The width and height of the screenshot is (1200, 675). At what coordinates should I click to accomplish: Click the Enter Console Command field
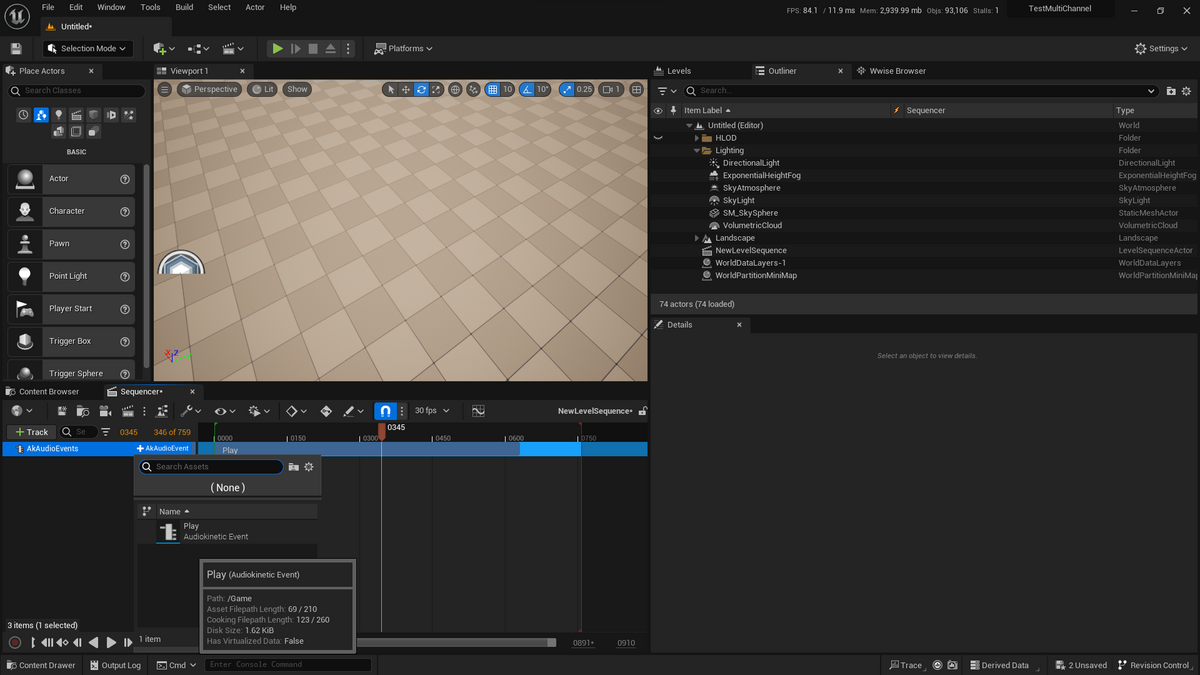tap(288, 665)
